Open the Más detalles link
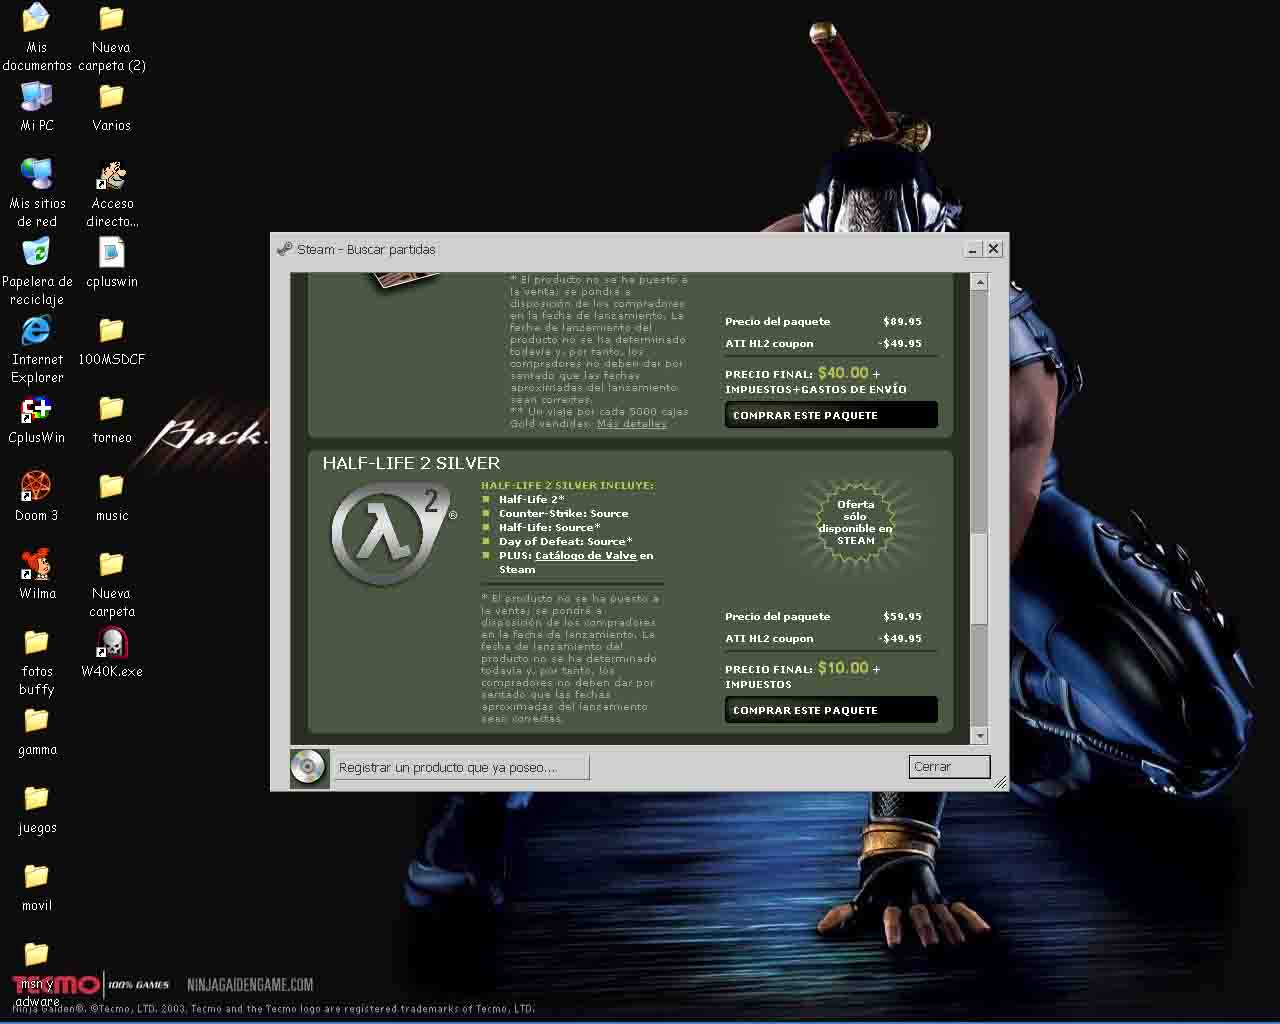 tap(631, 424)
